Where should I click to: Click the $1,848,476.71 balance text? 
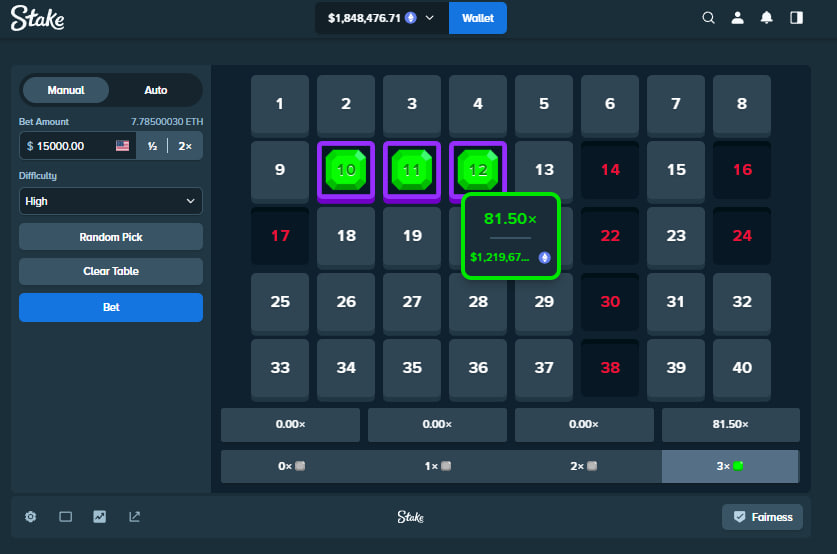pyautogui.click(x=364, y=18)
